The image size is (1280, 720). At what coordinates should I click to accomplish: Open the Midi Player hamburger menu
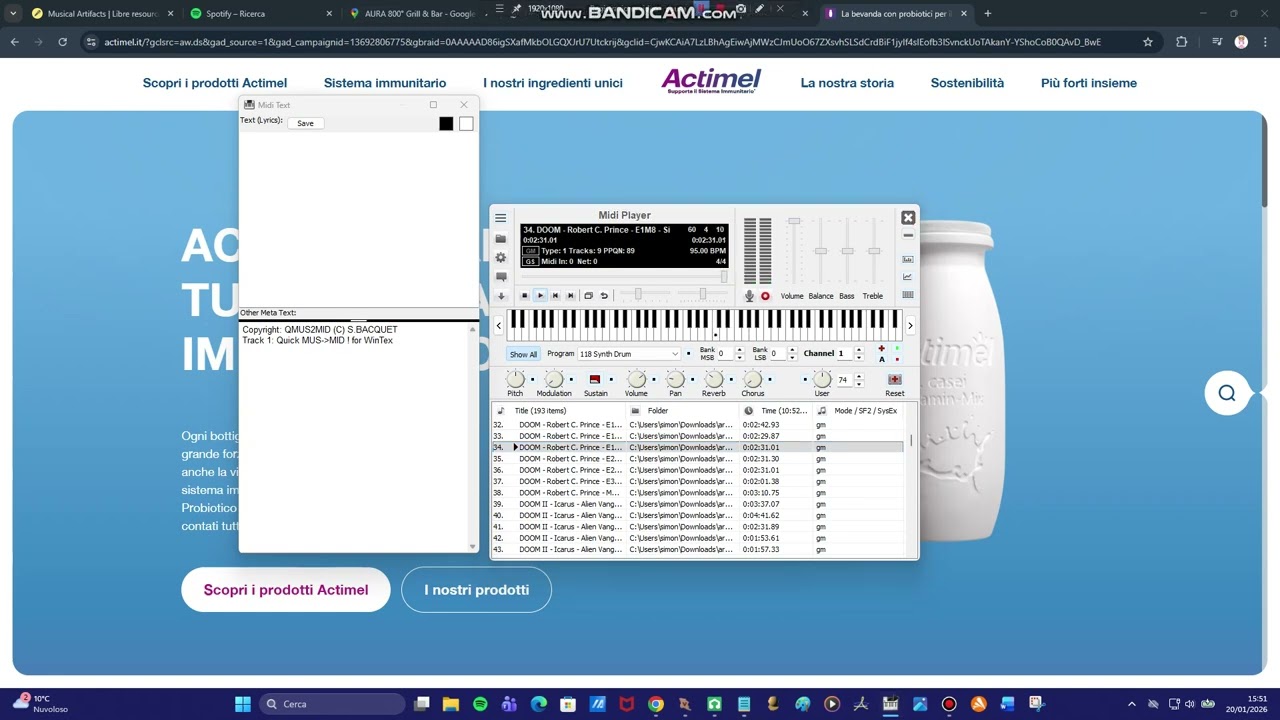(x=501, y=218)
